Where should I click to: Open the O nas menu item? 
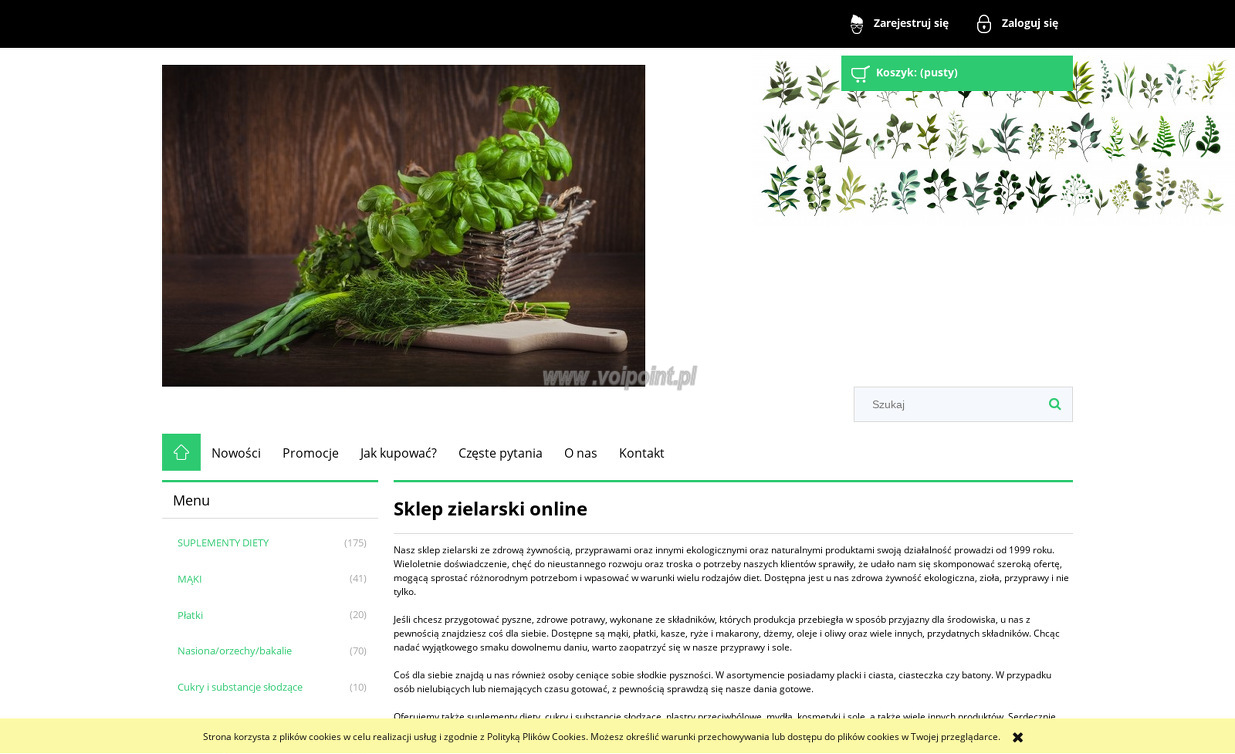point(580,453)
